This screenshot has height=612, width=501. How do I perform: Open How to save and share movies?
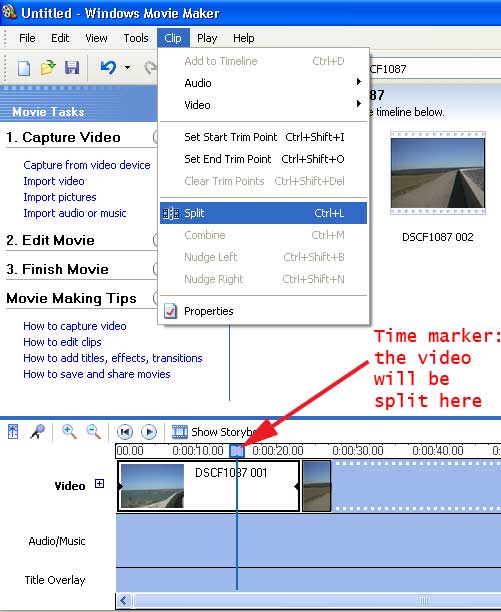(97, 374)
